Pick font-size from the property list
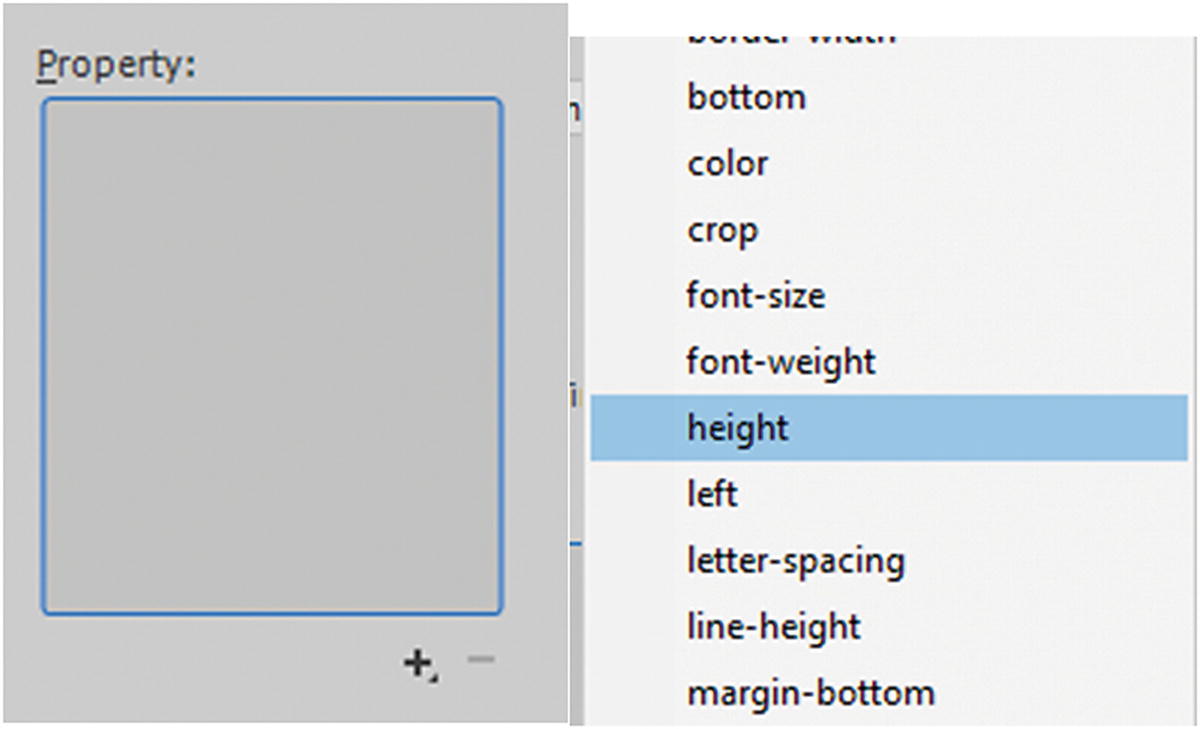 point(756,295)
